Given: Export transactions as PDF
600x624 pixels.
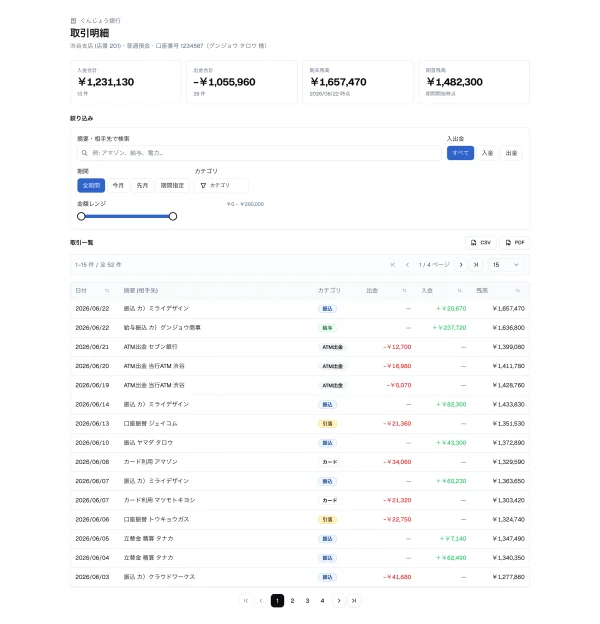Looking at the screenshot, I should [514, 243].
